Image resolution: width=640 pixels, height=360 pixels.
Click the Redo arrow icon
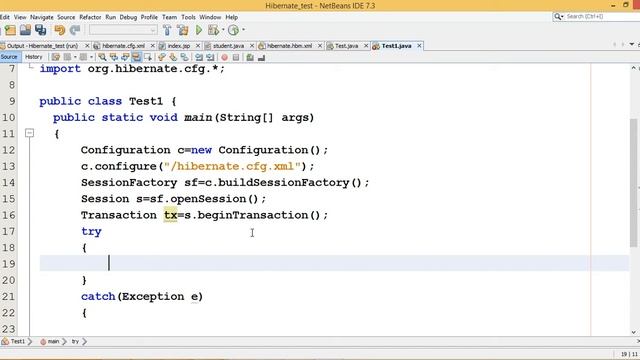click(75, 30)
